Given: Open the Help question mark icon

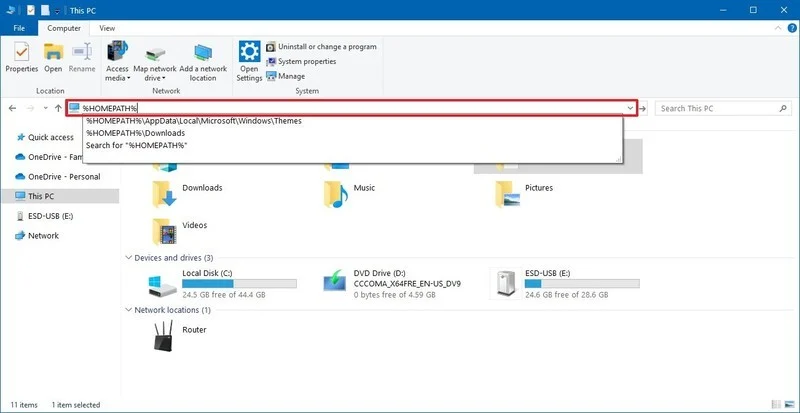Looking at the screenshot, I should 792,28.
